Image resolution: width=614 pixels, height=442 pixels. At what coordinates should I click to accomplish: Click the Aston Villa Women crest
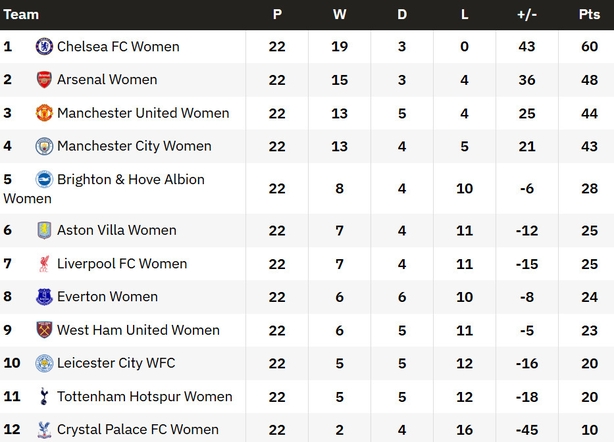[44, 230]
